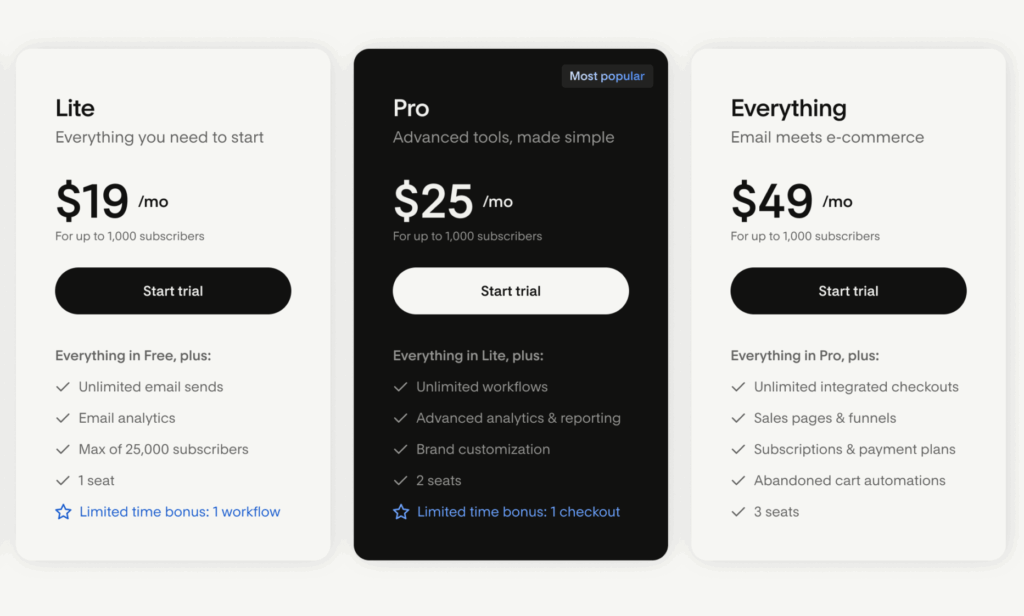
Task: Click Advanced analytics & reporting feature
Action: pos(518,418)
